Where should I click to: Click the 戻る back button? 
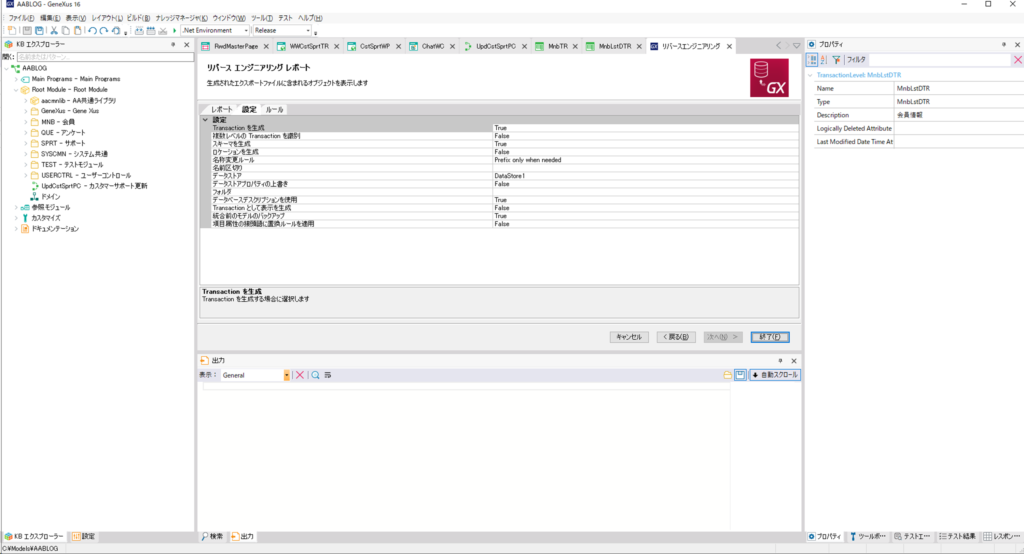676,337
